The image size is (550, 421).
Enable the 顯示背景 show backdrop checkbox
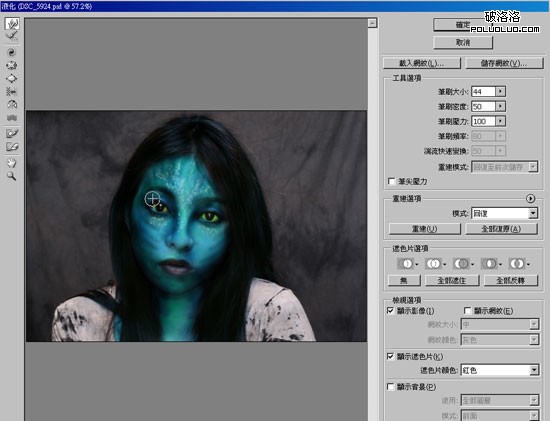point(390,387)
